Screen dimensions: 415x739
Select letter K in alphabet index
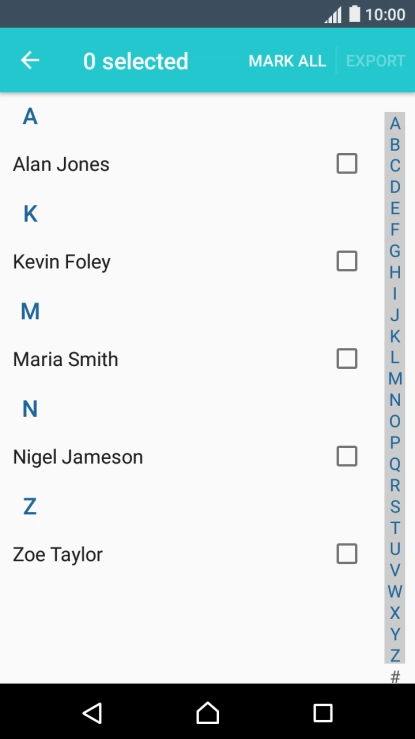pos(395,336)
